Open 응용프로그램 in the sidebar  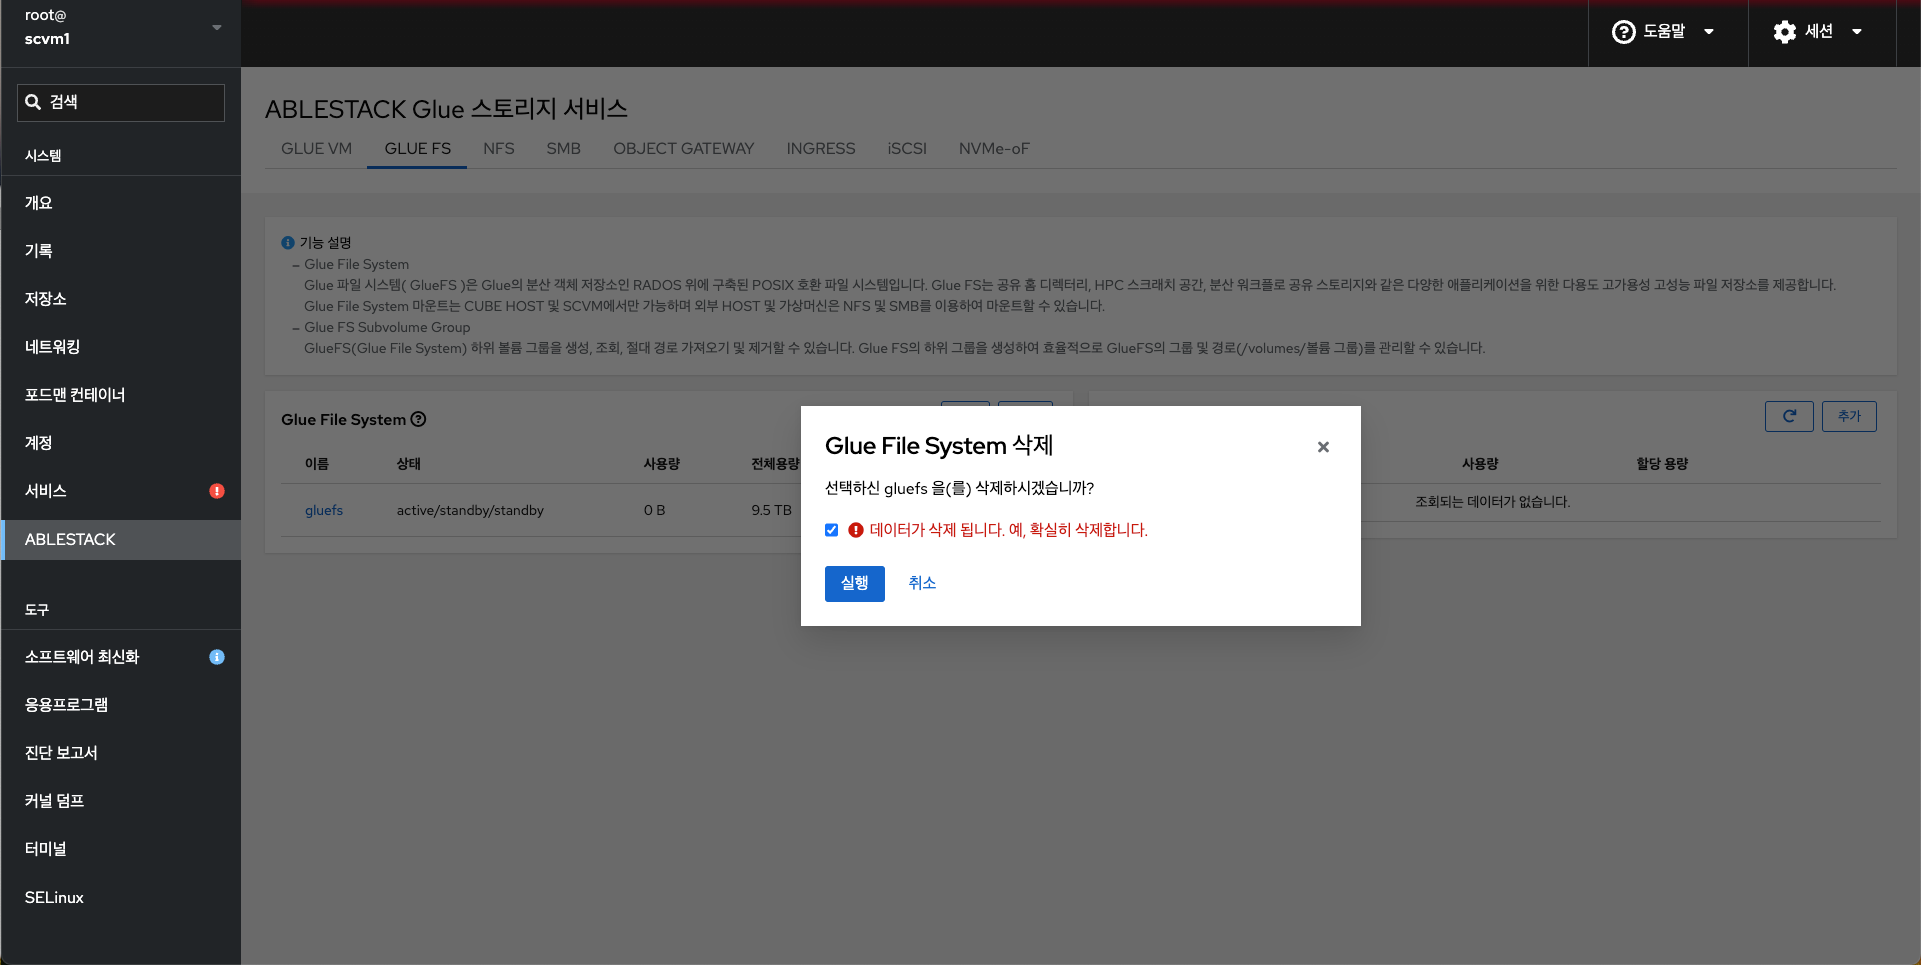coord(121,705)
